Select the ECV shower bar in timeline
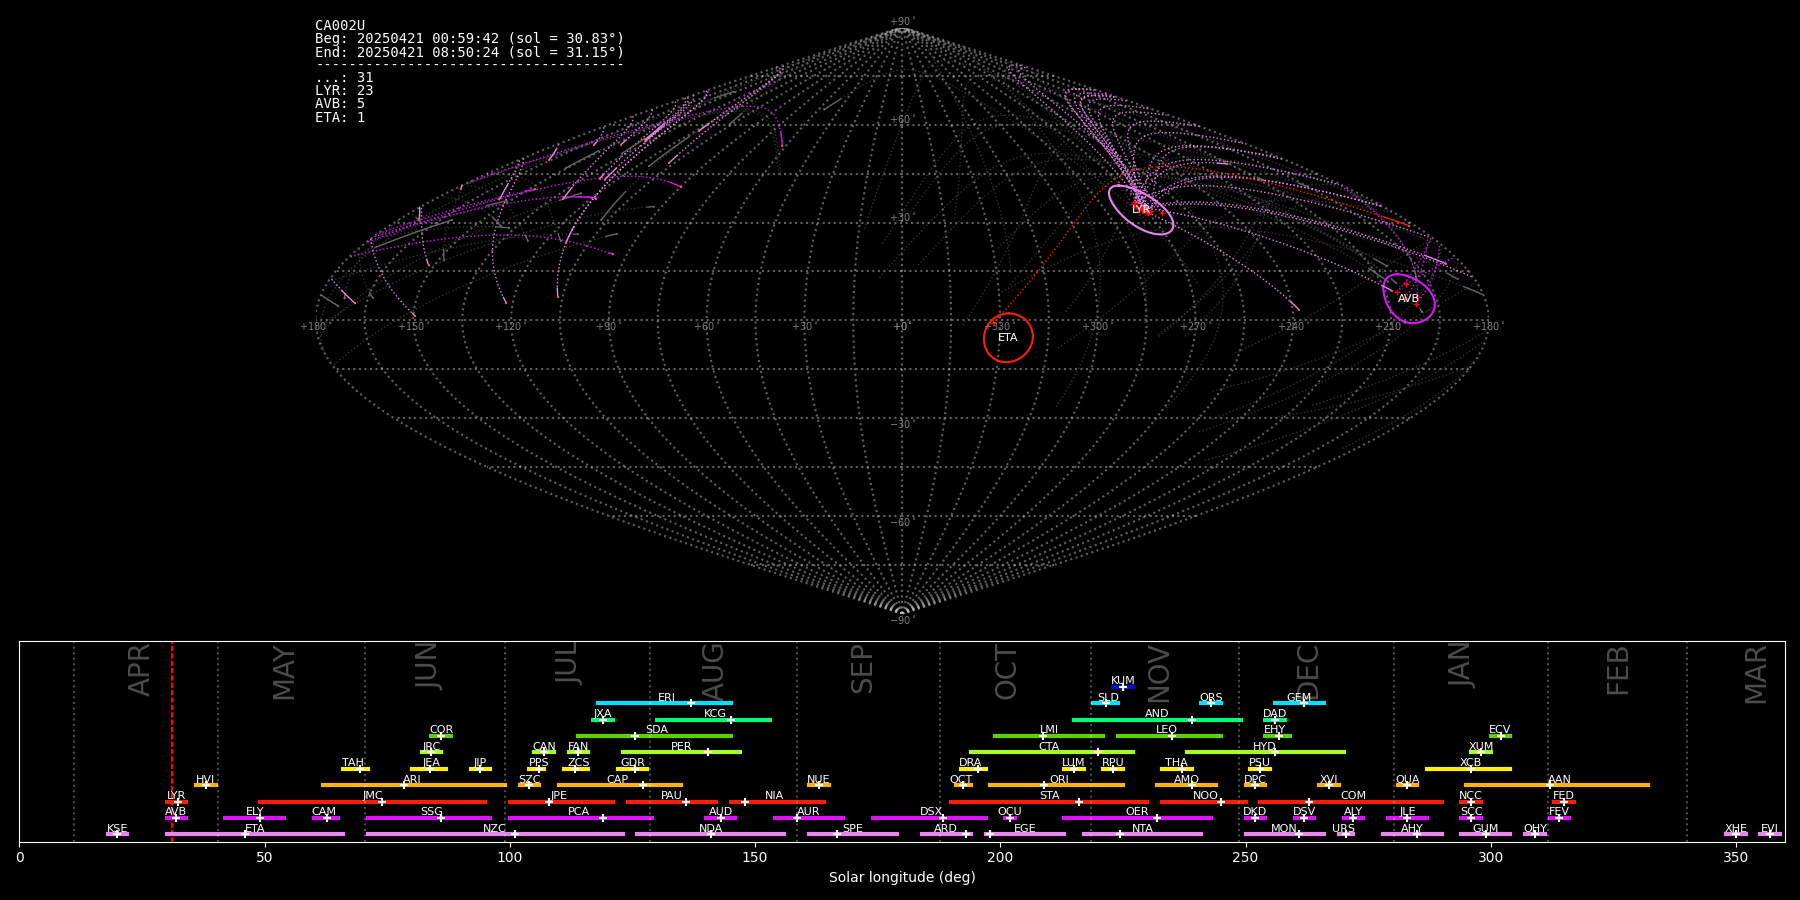The image size is (1800, 900). [1500, 736]
